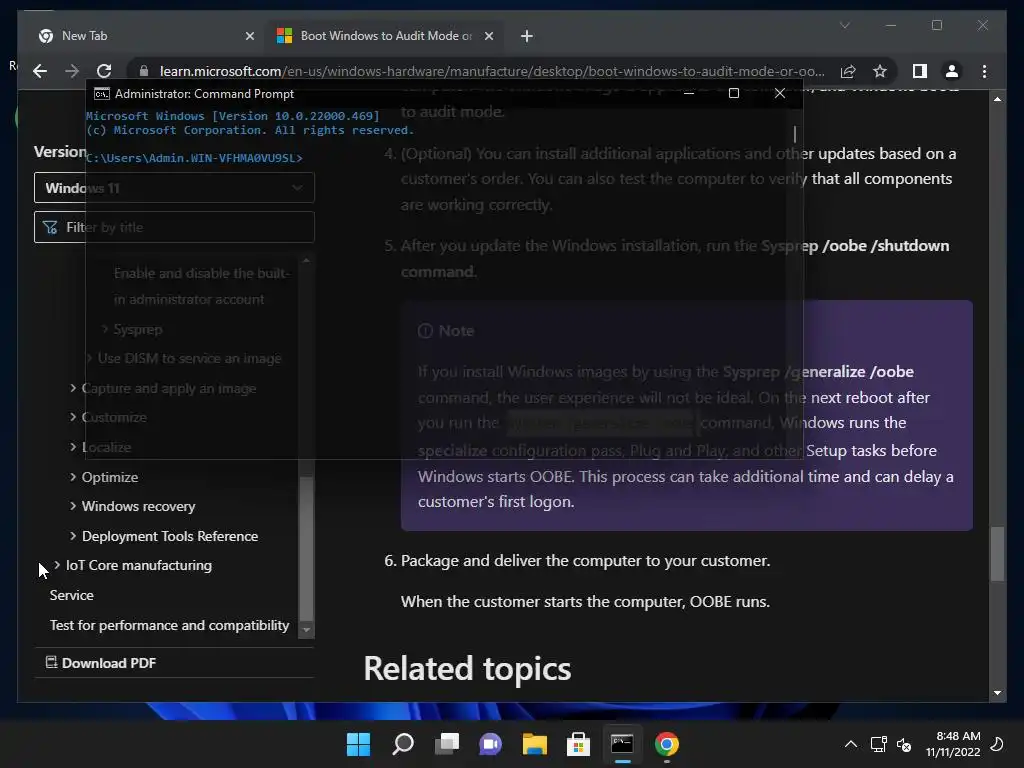1024x768 pixels.
Task: Click the network tray icon
Action: tap(878, 744)
